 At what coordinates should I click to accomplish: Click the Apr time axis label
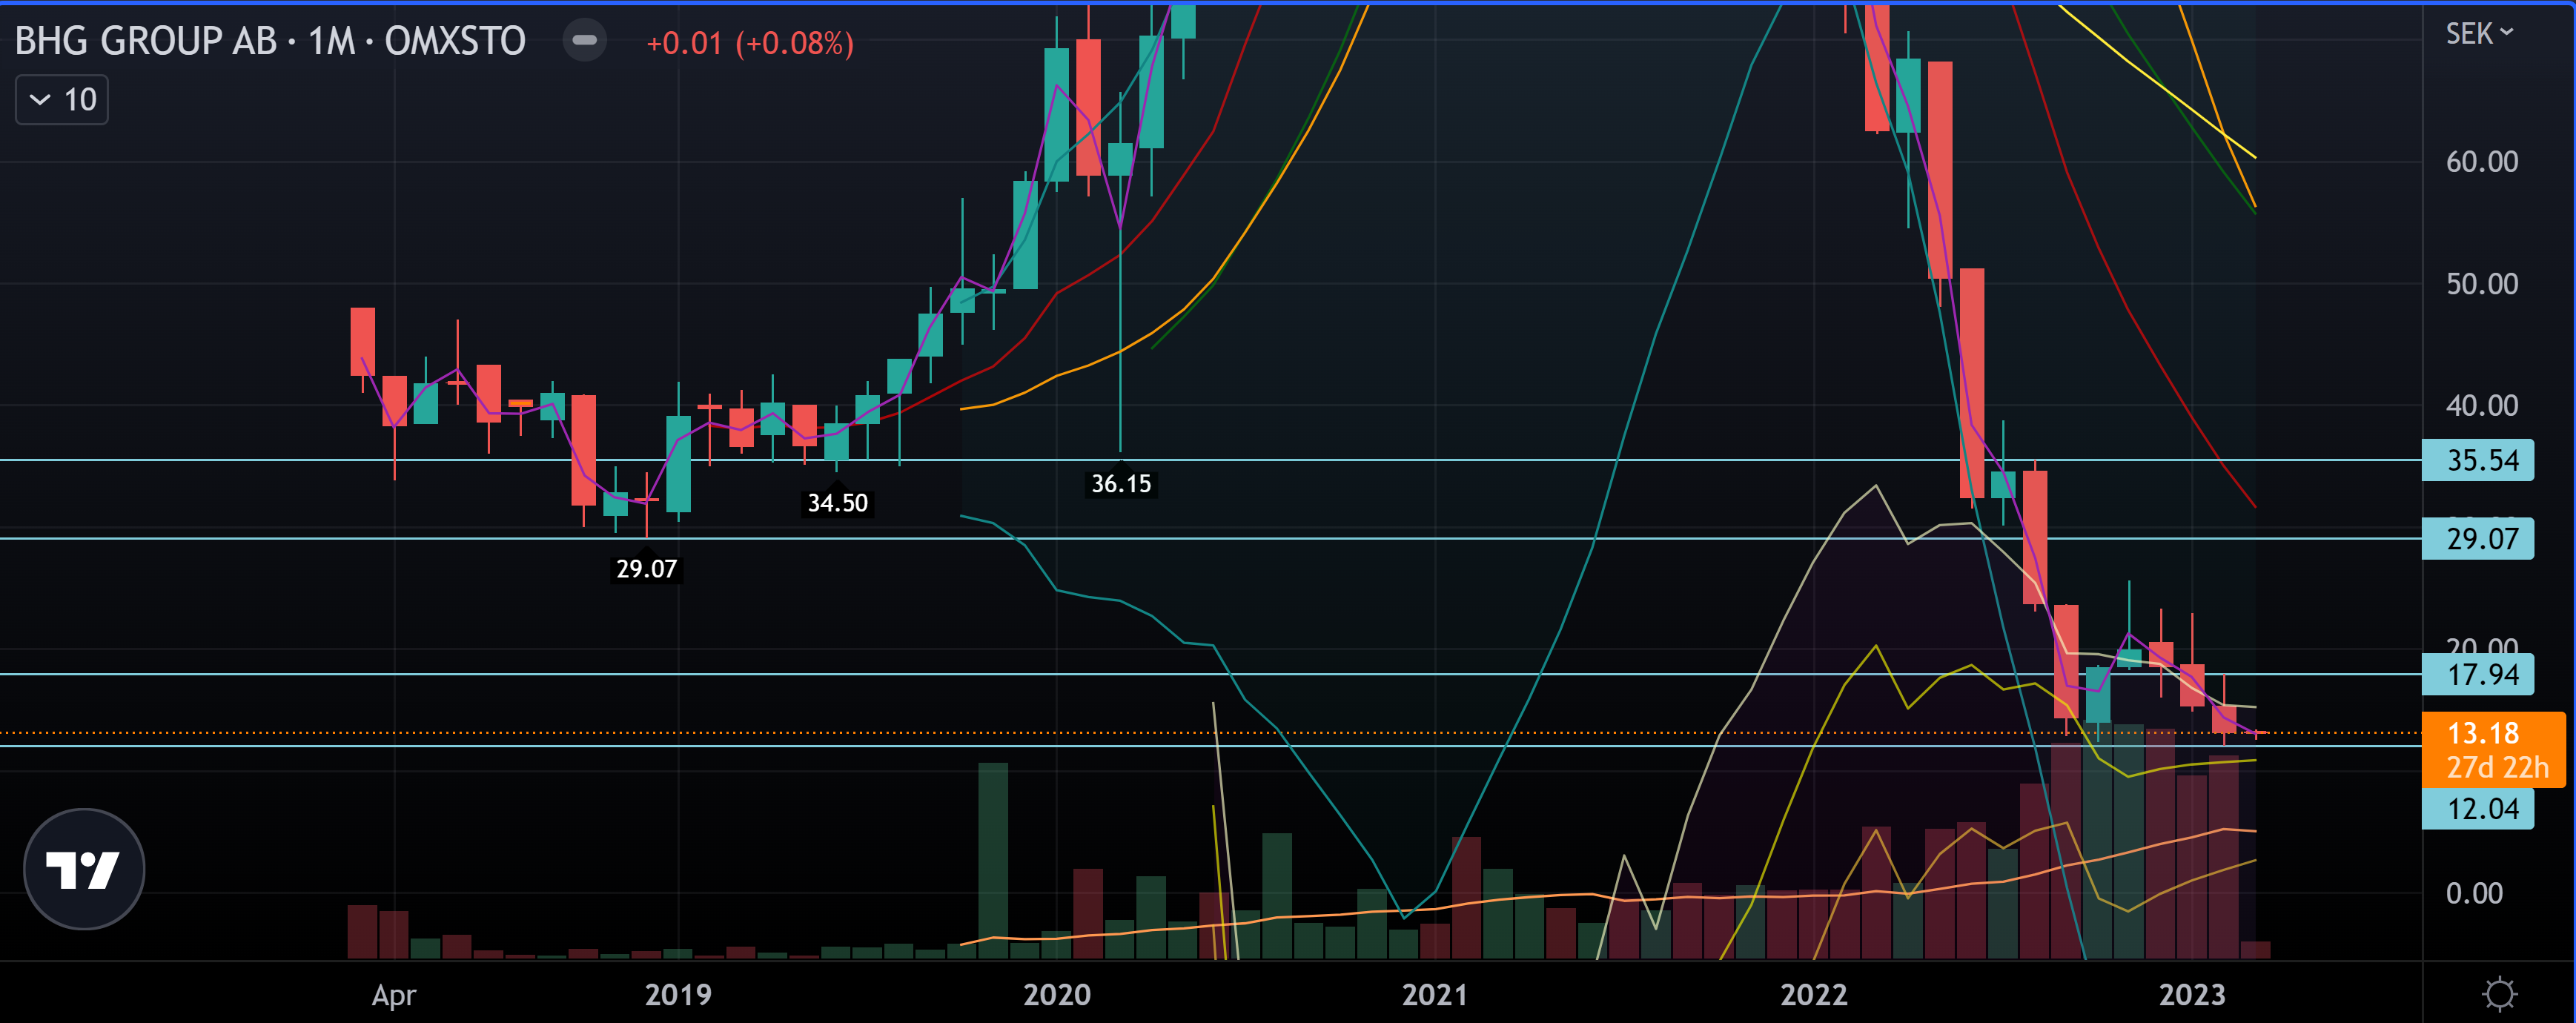[x=393, y=994]
